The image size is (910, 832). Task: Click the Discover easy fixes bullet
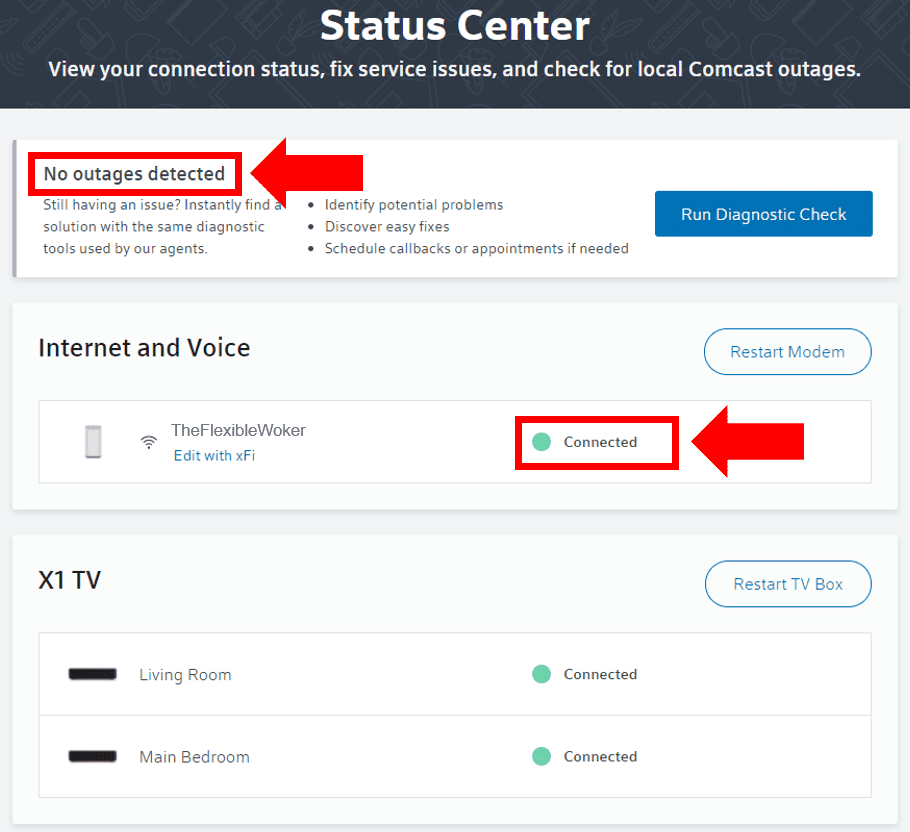coord(387,226)
